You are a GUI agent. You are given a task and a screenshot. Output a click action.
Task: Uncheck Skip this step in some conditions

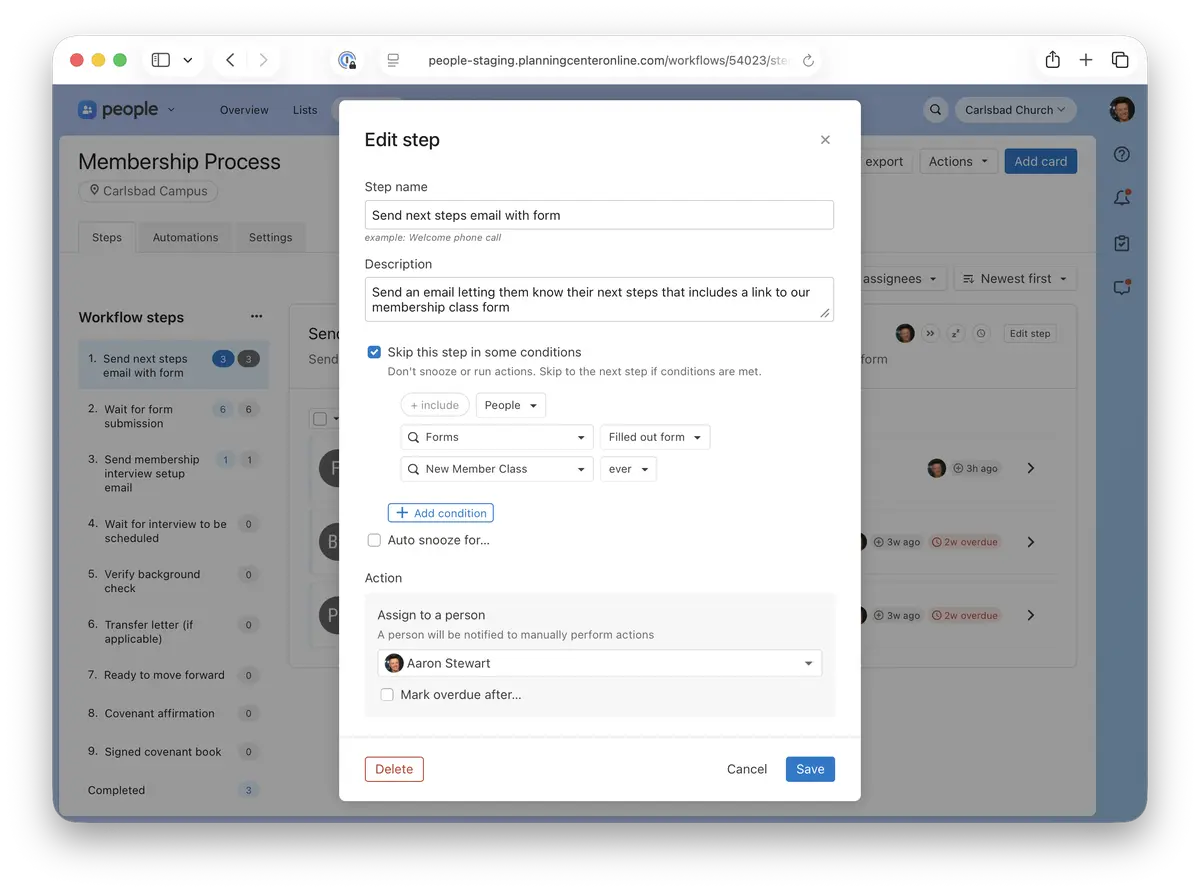[x=374, y=352]
